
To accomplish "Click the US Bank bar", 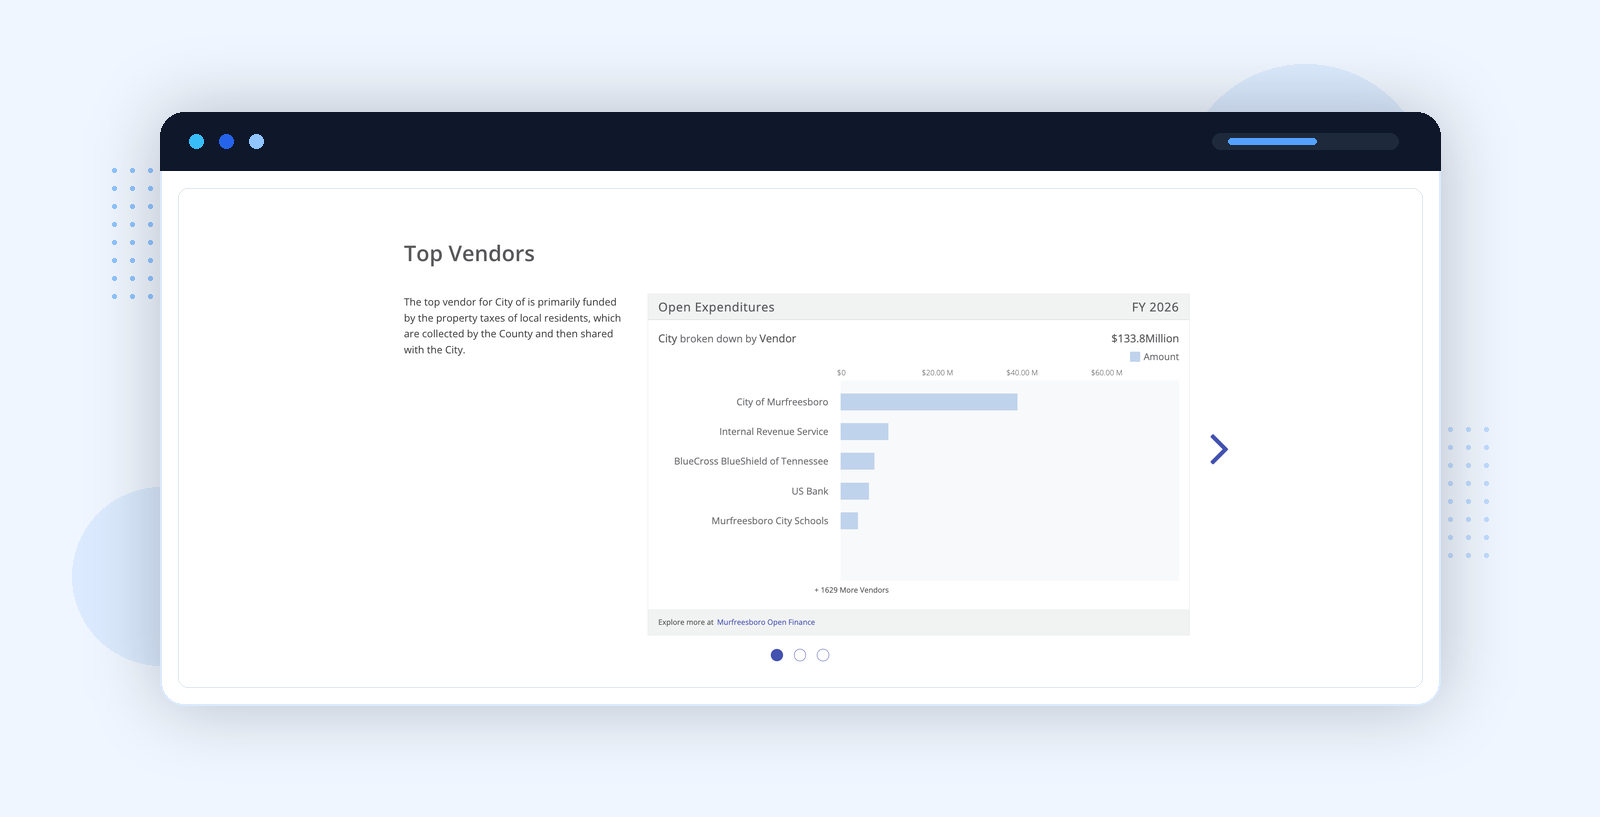I will coord(855,491).
